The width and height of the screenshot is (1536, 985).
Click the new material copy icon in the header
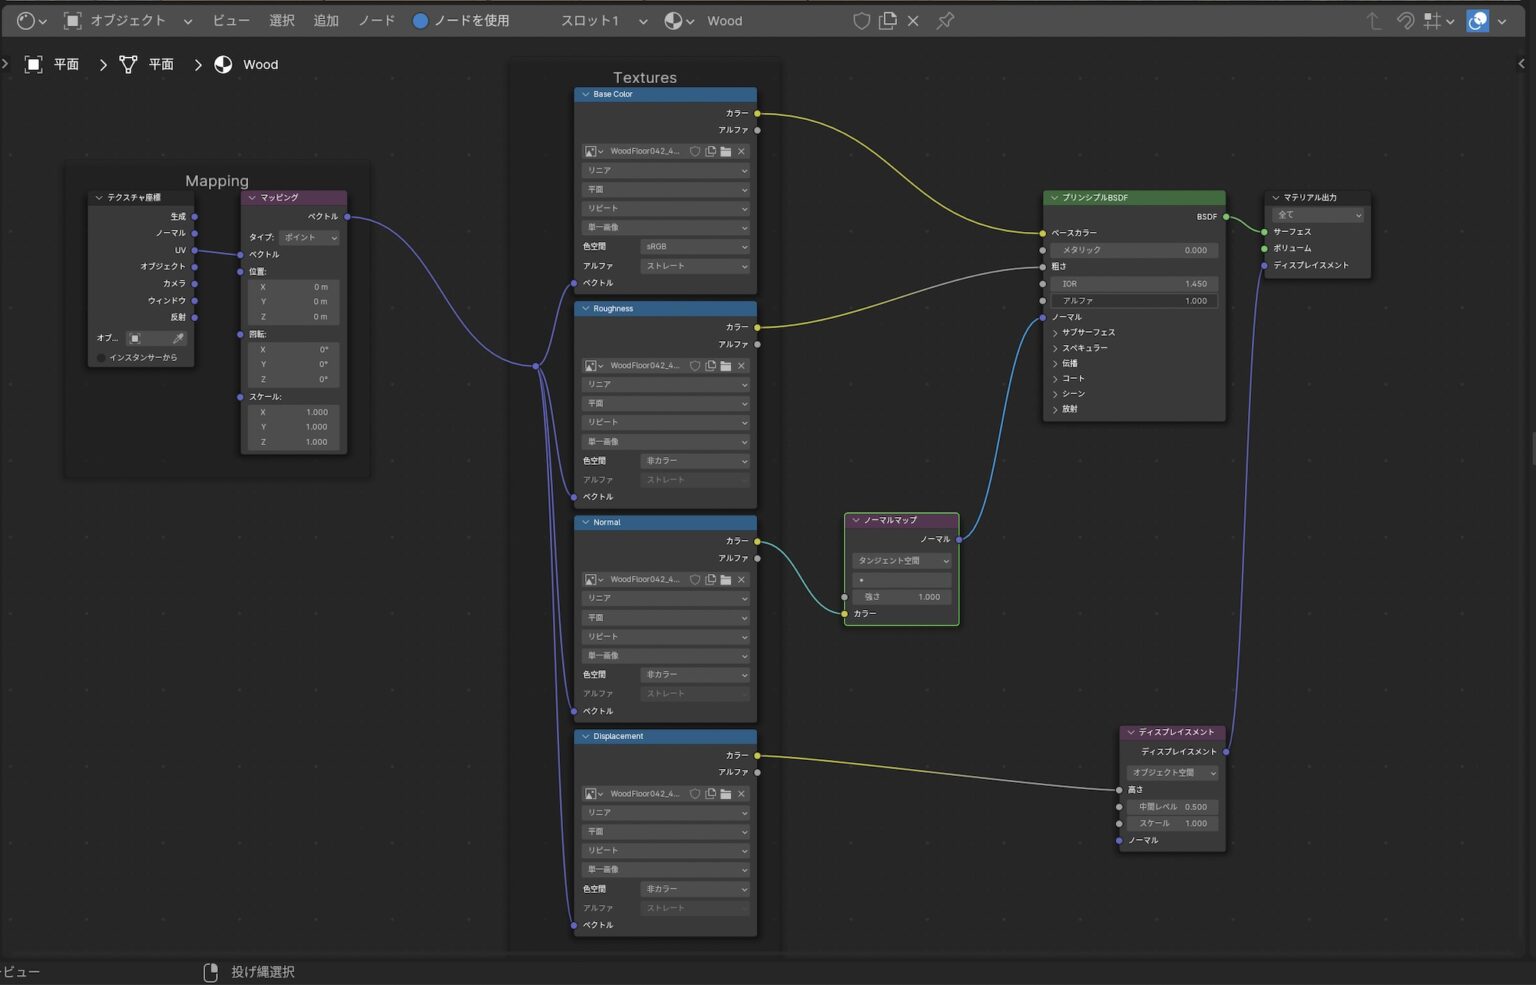[887, 20]
